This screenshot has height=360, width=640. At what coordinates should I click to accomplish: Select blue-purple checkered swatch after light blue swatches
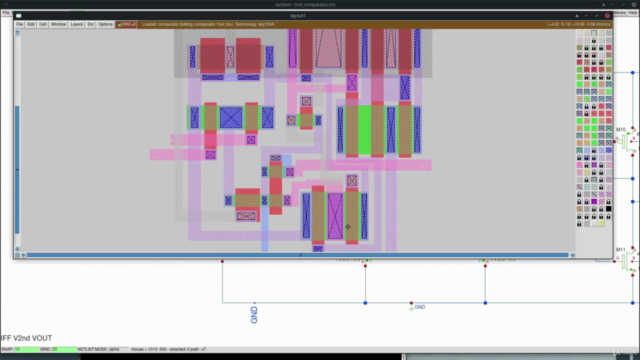(x=609, y=150)
